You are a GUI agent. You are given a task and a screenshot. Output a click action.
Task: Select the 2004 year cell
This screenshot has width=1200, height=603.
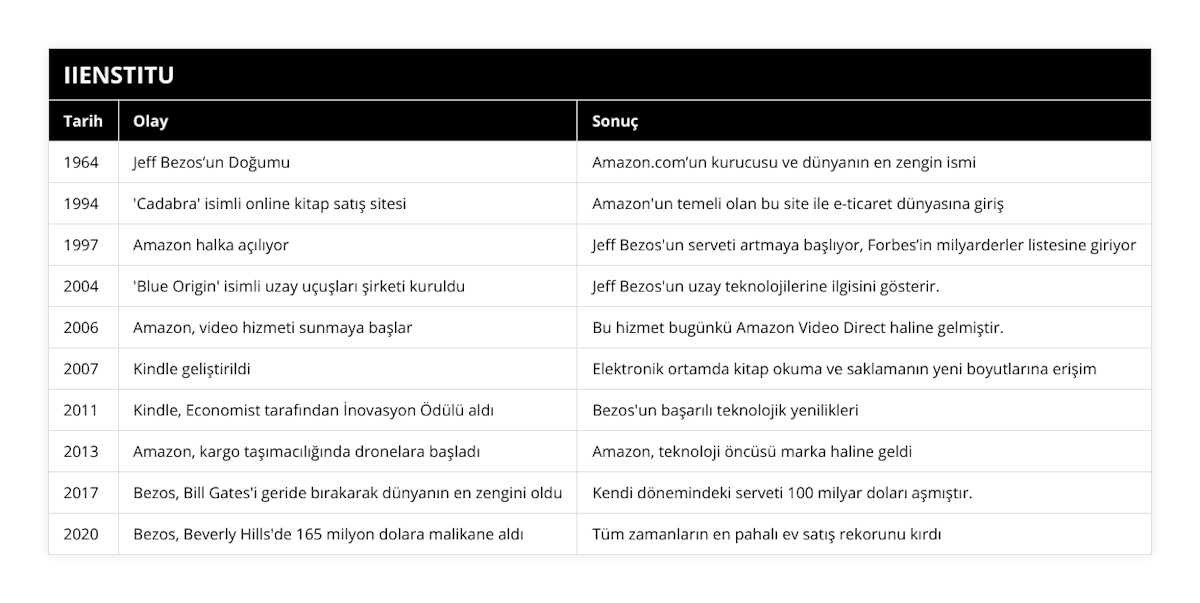pos(81,286)
